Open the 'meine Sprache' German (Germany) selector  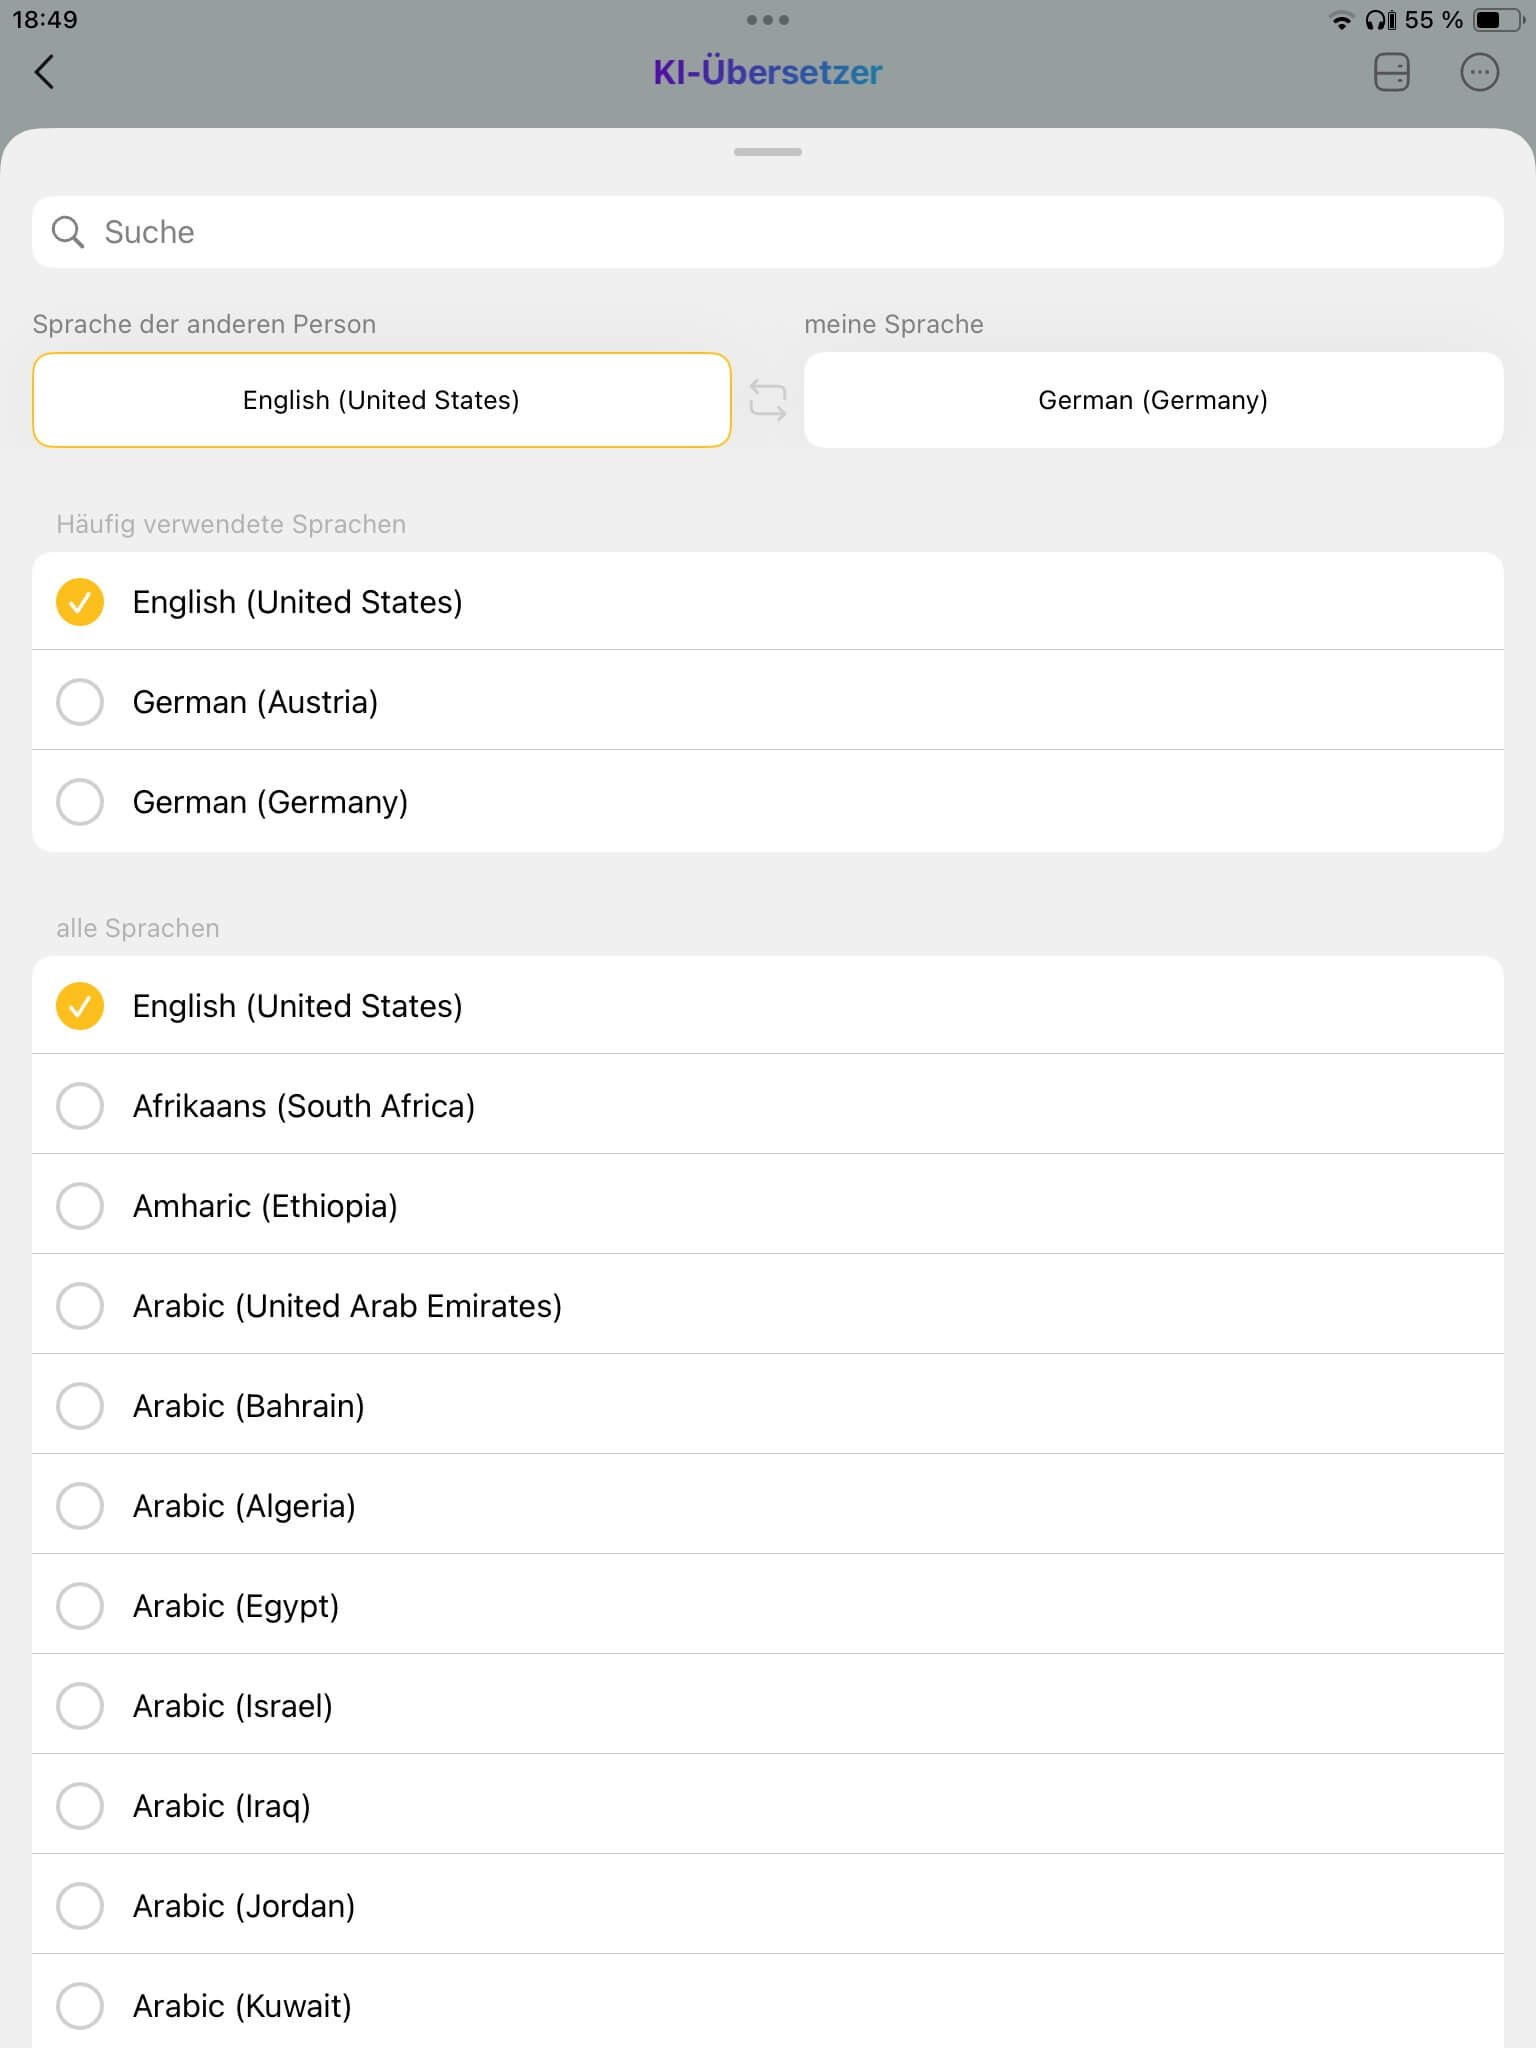pyautogui.click(x=1153, y=400)
